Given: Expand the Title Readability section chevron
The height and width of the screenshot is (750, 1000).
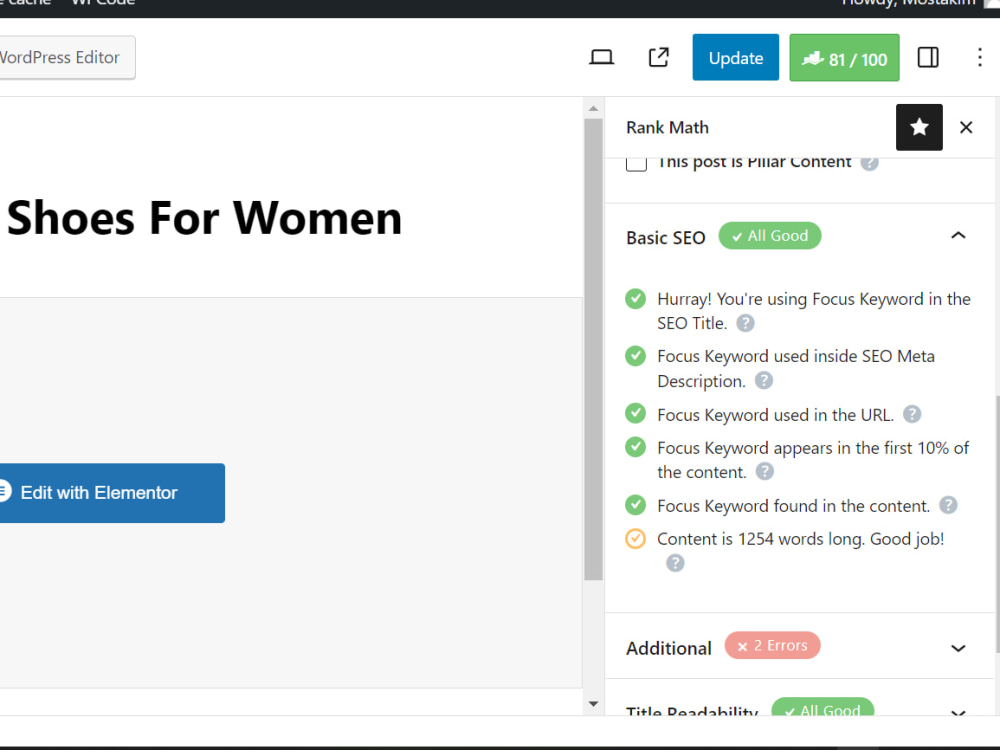Looking at the screenshot, I should [958, 713].
